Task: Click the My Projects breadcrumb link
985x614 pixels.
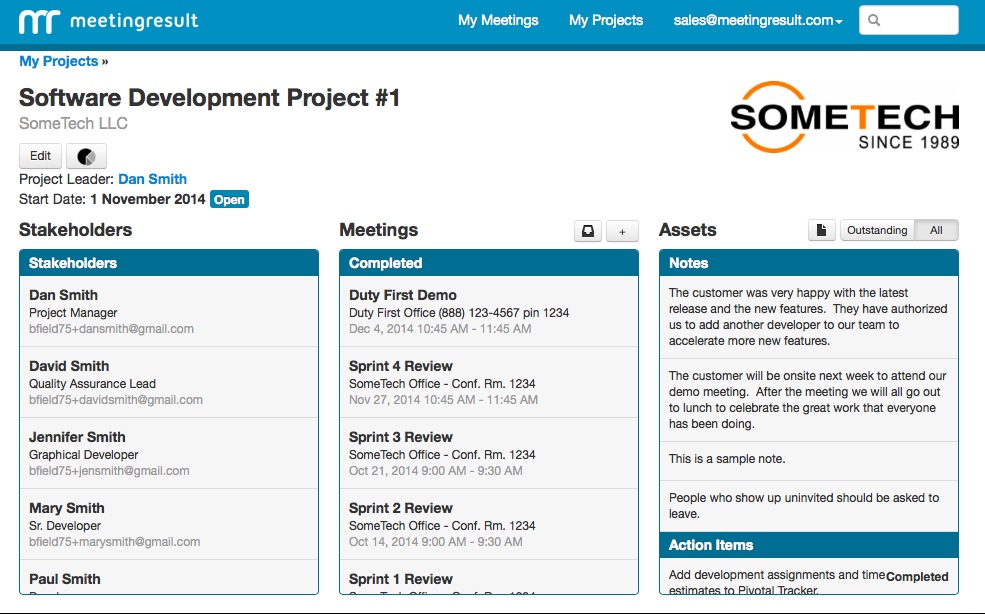Action: pos(58,61)
